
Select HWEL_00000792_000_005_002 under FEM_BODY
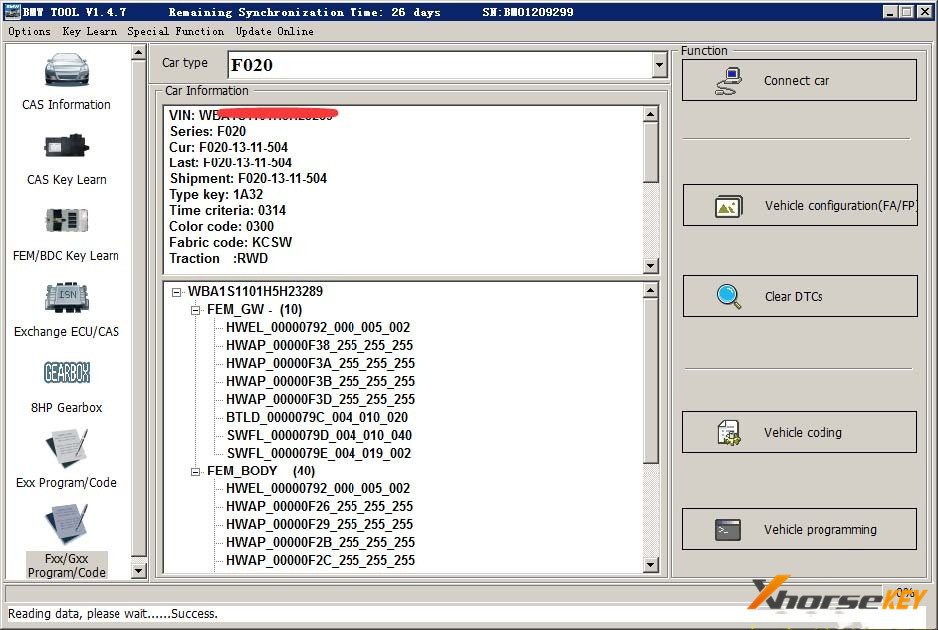click(318, 488)
